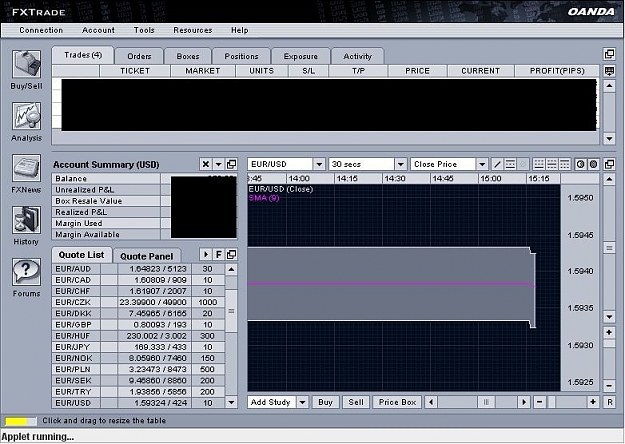Switch to the Positions tab

pos(241,56)
